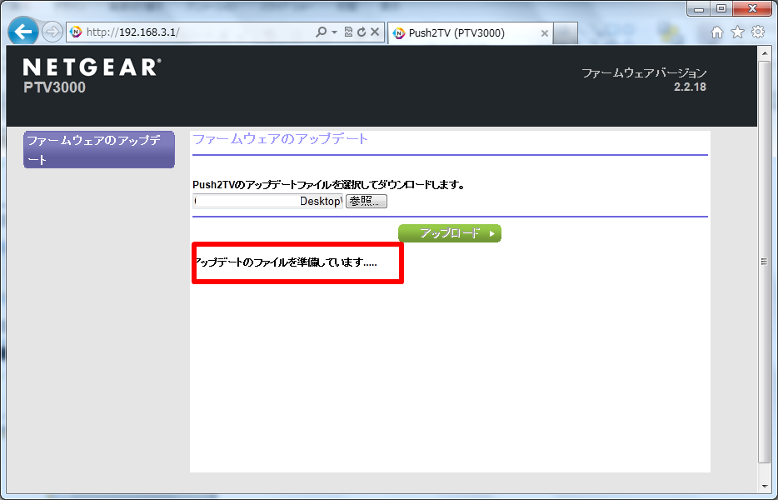Open the browser home page icon
Screen dimensions: 778x500
tap(717, 32)
